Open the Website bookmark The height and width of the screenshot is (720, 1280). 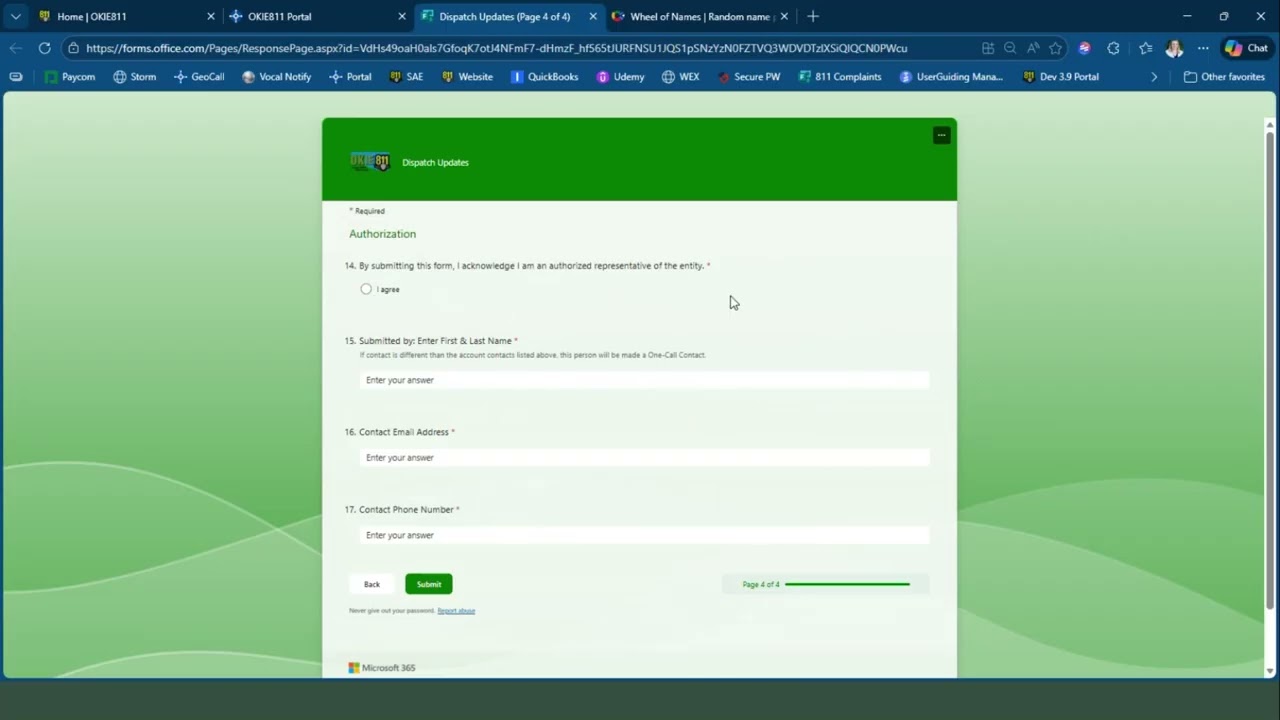pos(467,77)
